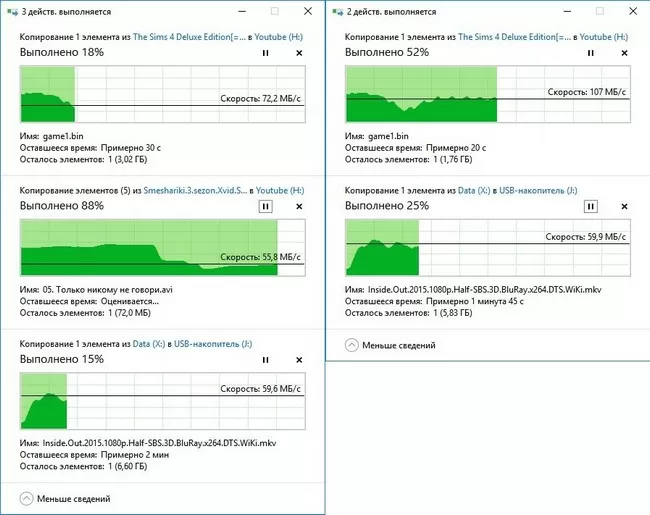Cancel the Smeshariki 88% copy operation
The width and height of the screenshot is (650, 515).
click(299, 206)
